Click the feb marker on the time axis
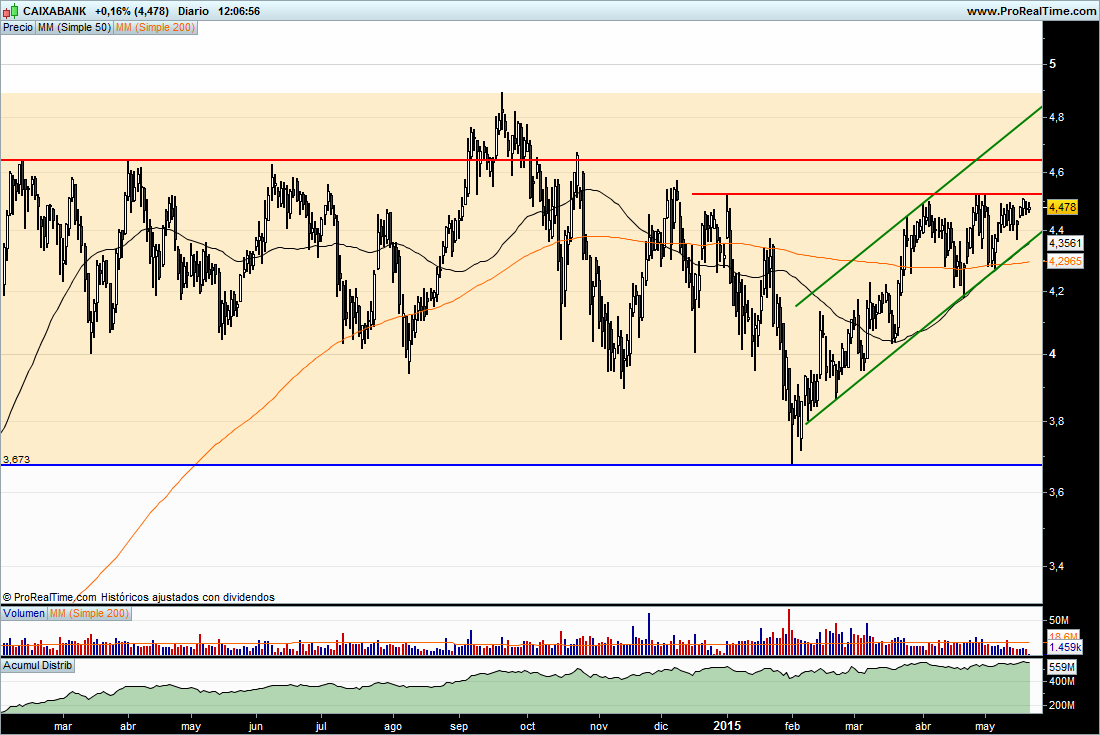1100x735 pixels. [792, 727]
